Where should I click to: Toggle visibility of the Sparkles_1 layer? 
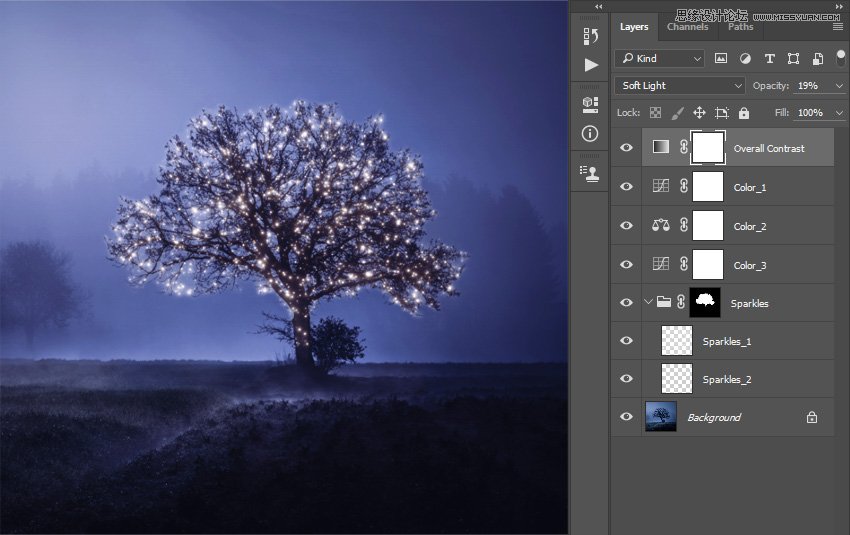pos(626,341)
